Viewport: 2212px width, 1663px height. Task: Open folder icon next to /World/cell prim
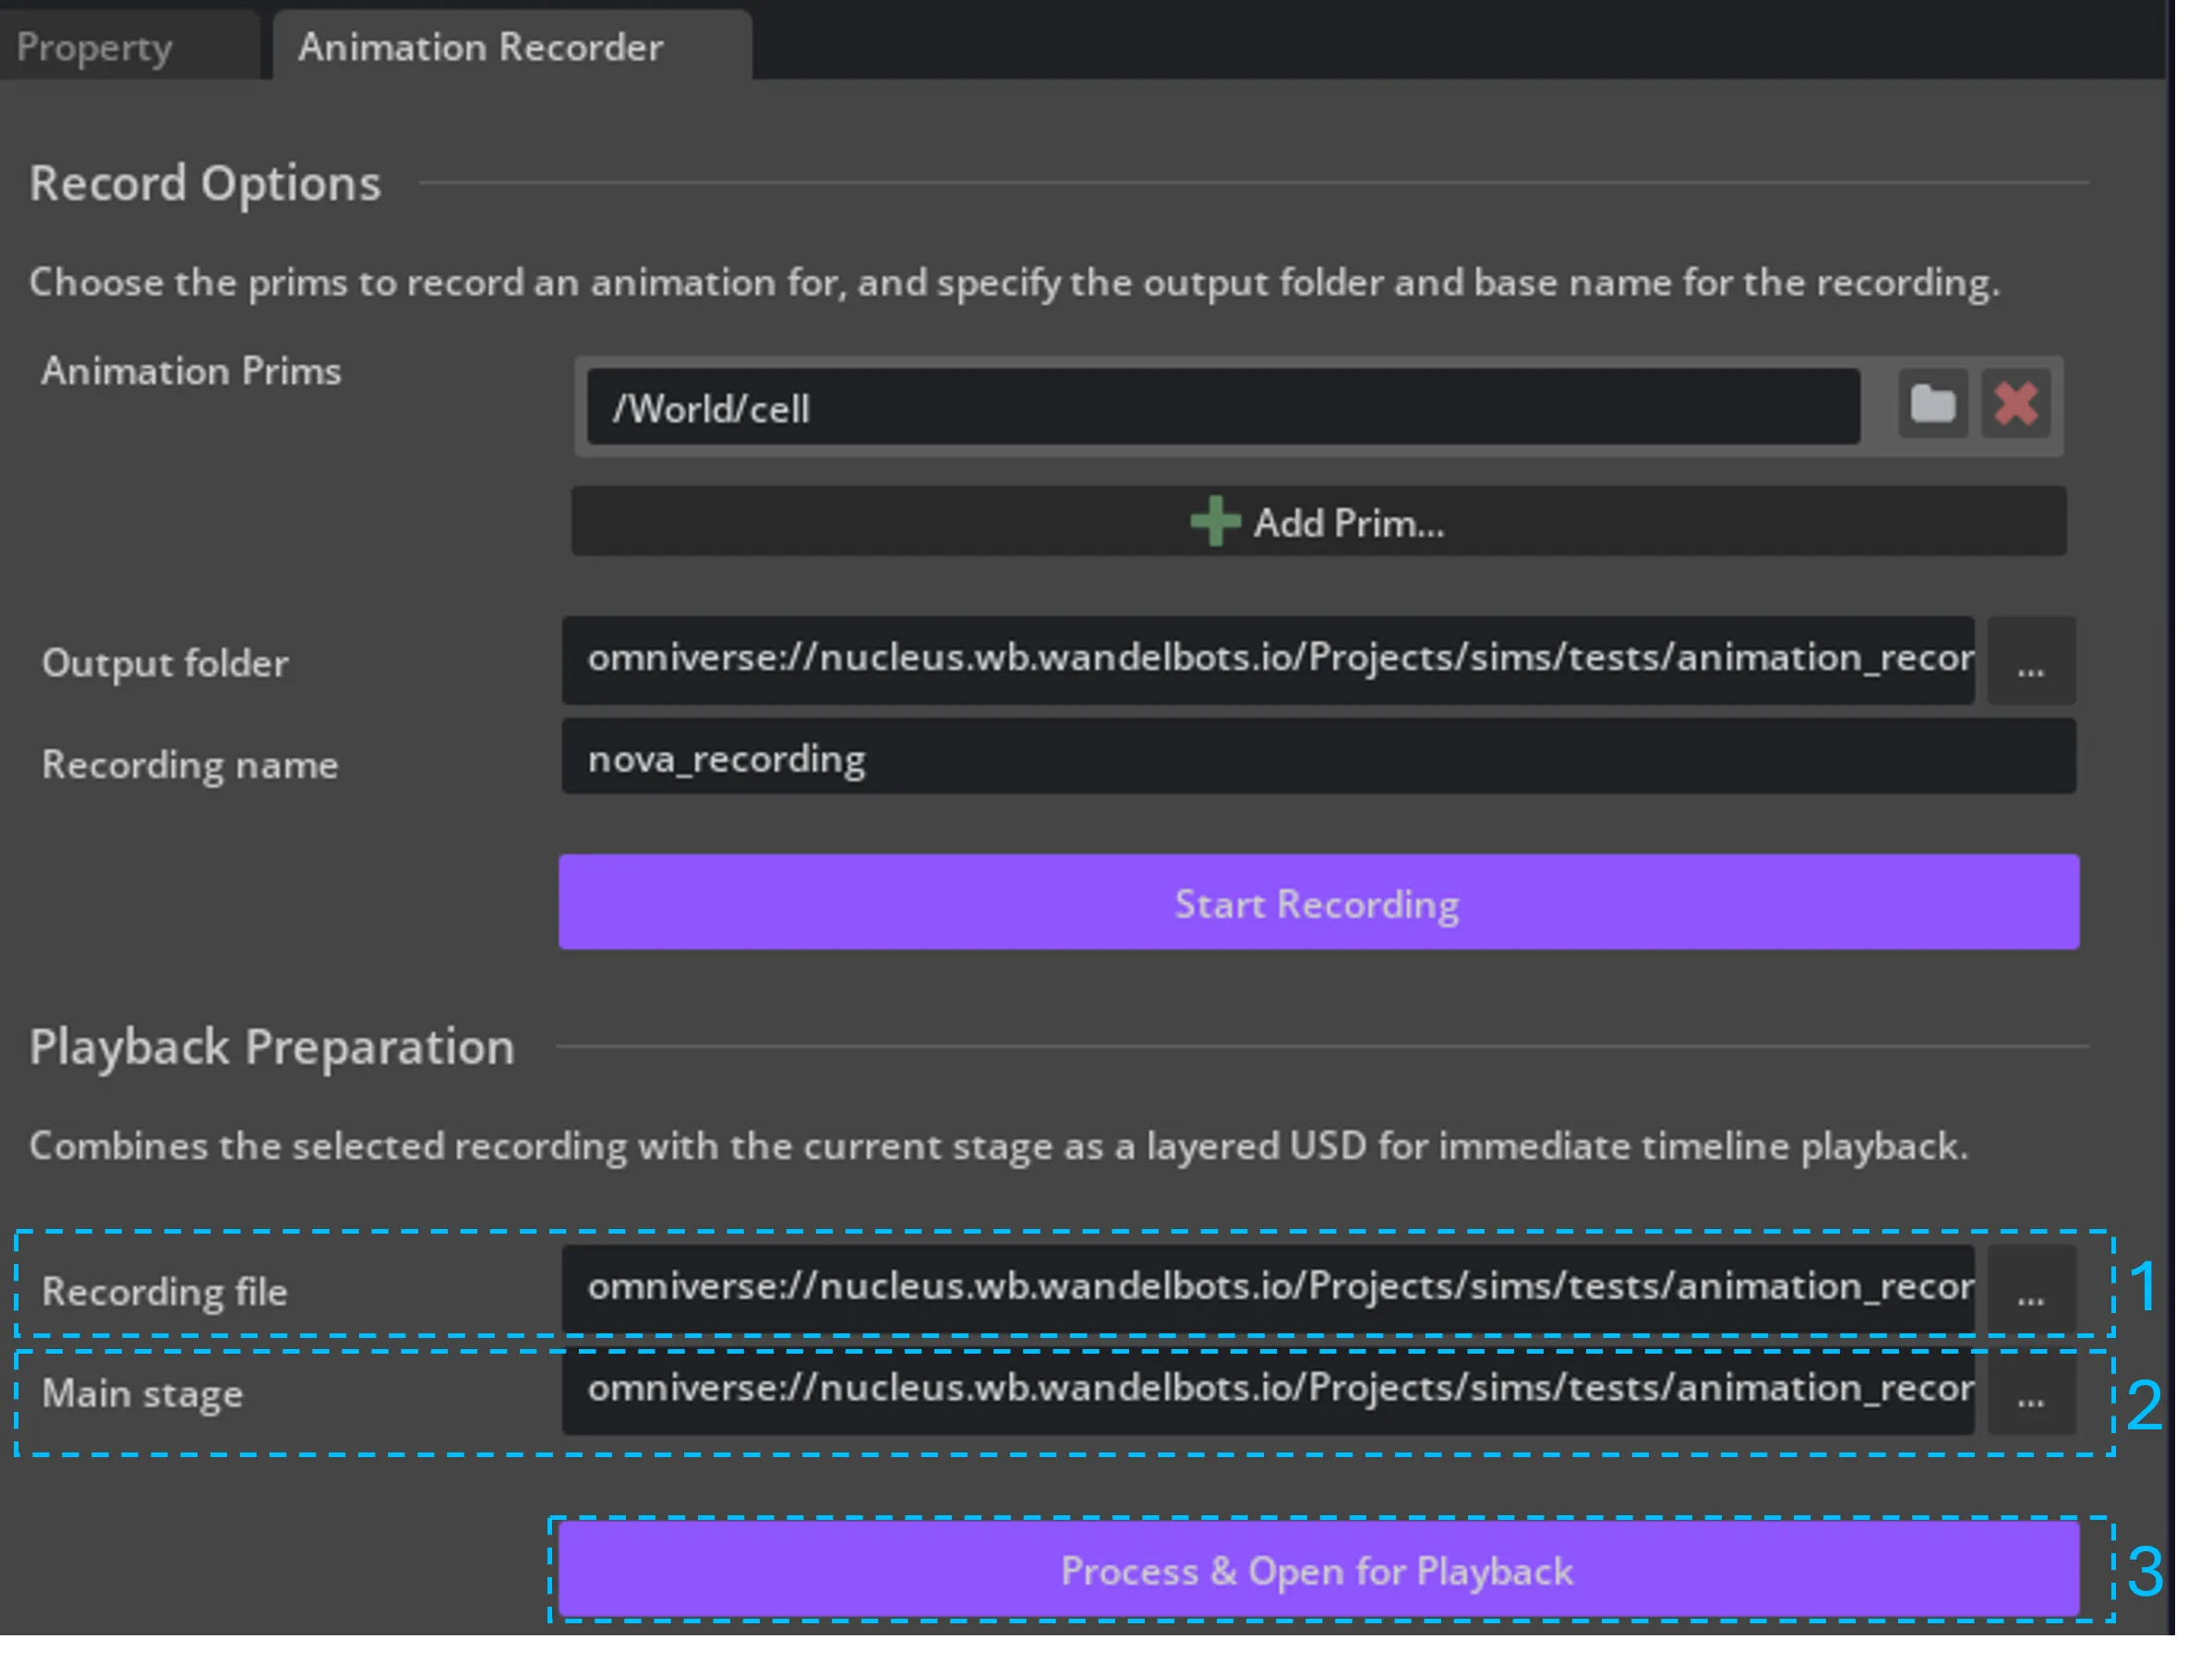1932,405
